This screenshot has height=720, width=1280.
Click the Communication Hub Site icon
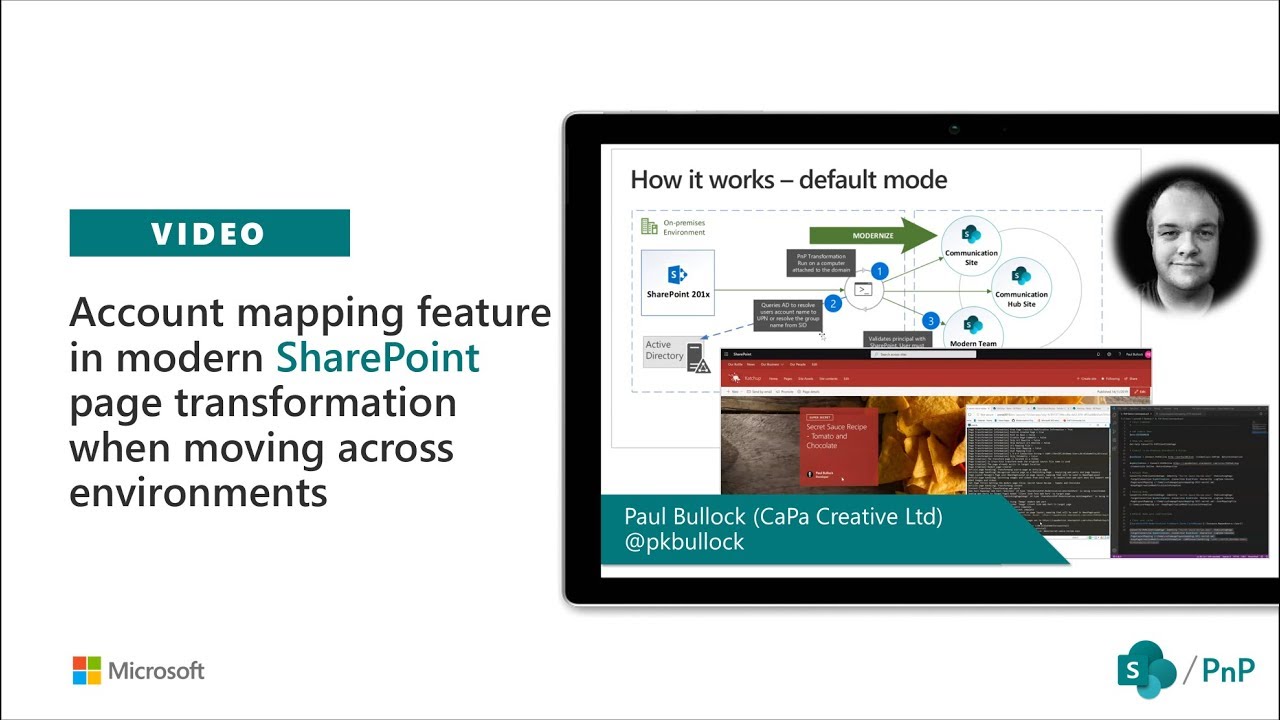(x=1020, y=275)
